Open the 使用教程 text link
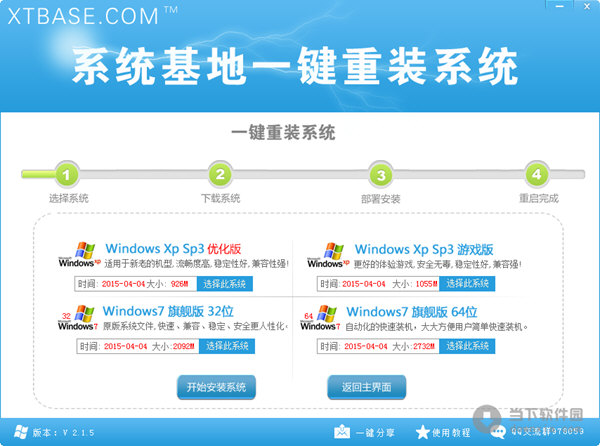This screenshot has height=446, width=600. tap(451, 432)
